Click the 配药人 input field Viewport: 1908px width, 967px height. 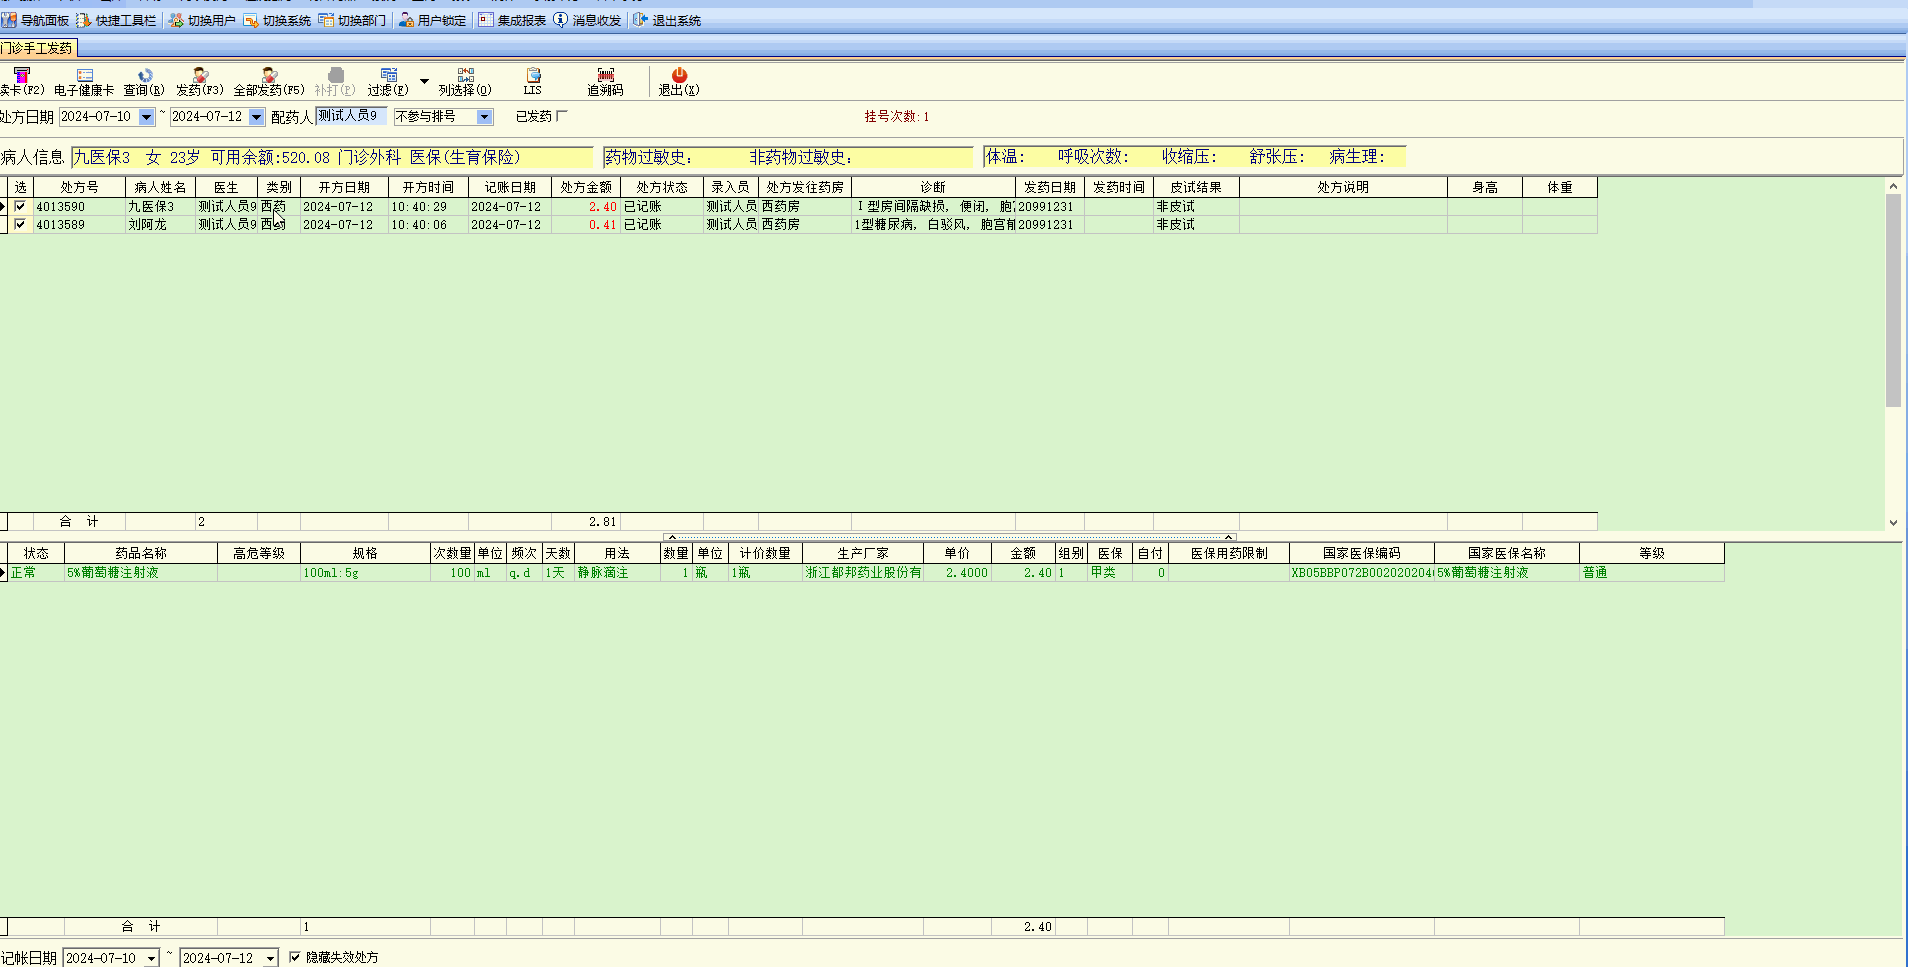pos(351,116)
